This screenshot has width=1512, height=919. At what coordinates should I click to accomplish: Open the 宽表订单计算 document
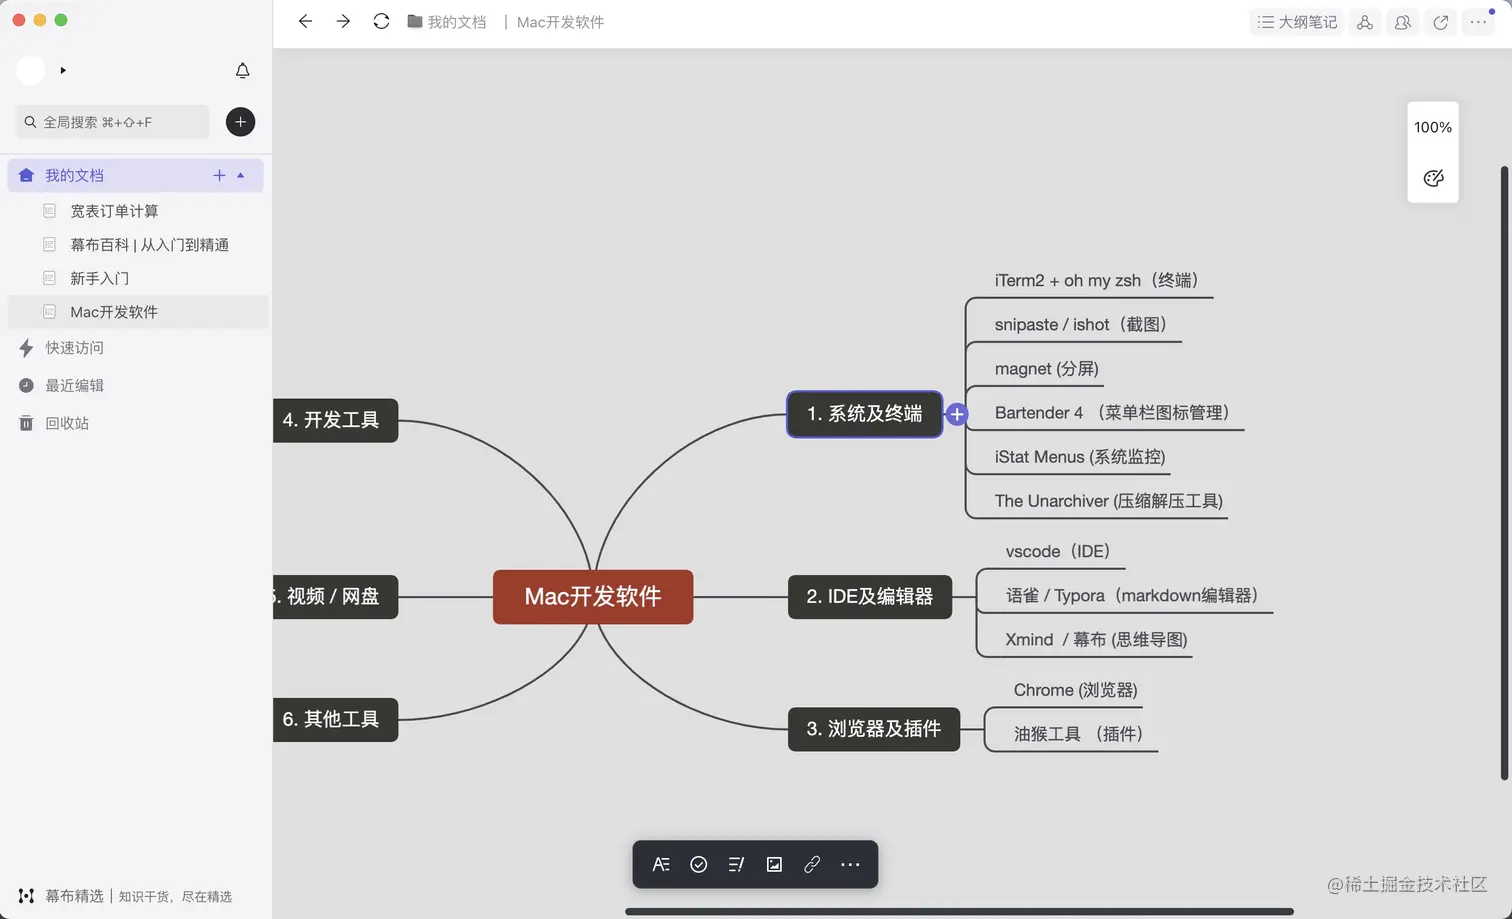pos(114,211)
